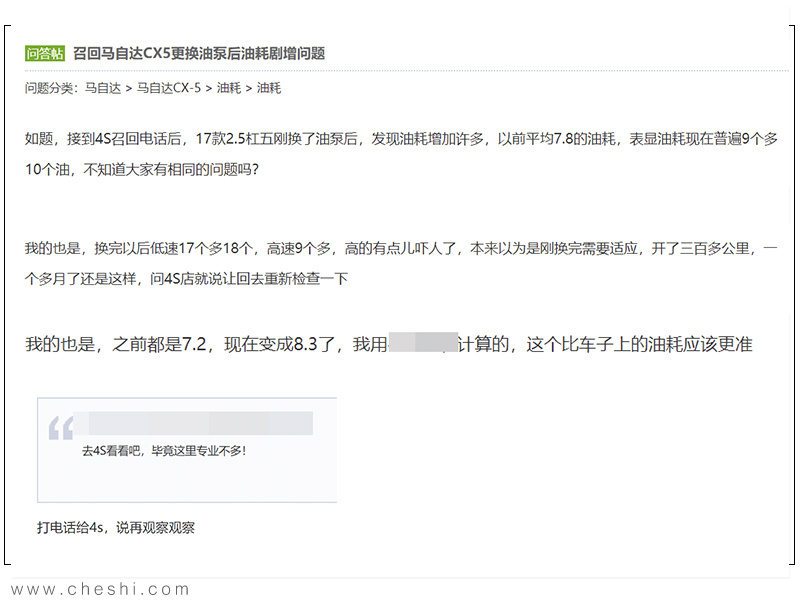The width and height of the screenshot is (800, 600).
Task: Open the 马自达 category breadcrumb
Action: [103, 88]
